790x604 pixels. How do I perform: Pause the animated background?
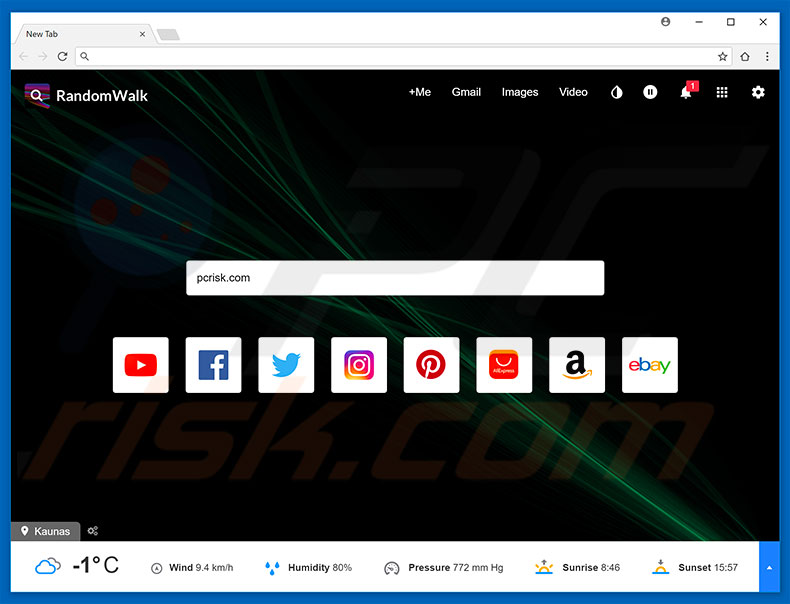(650, 92)
